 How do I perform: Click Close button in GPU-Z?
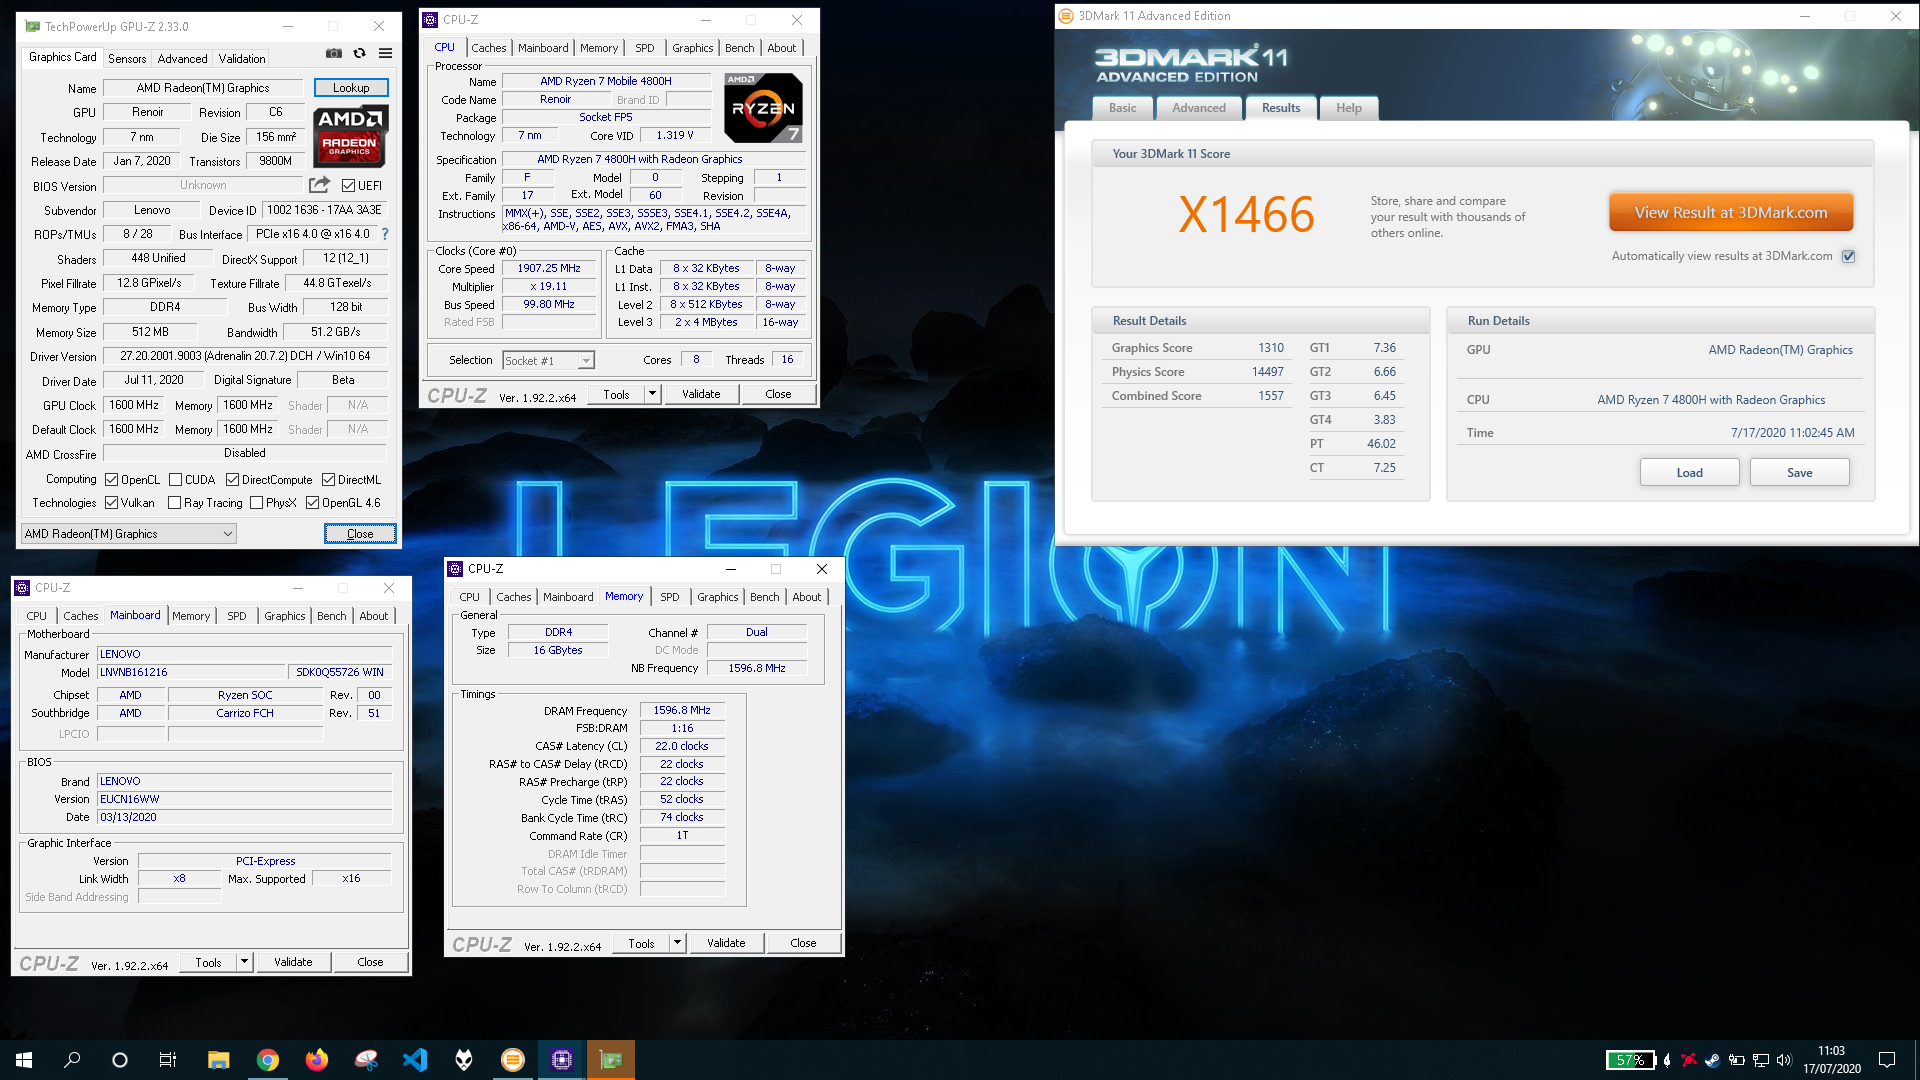(360, 534)
